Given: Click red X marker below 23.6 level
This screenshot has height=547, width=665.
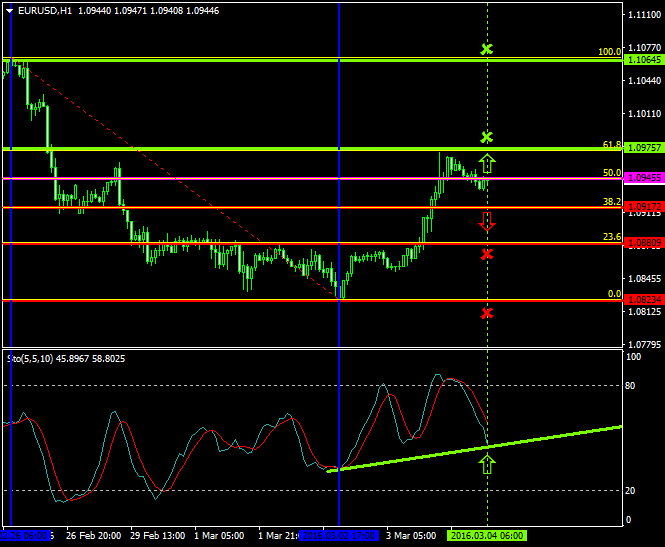Looking at the screenshot, I should (487, 254).
